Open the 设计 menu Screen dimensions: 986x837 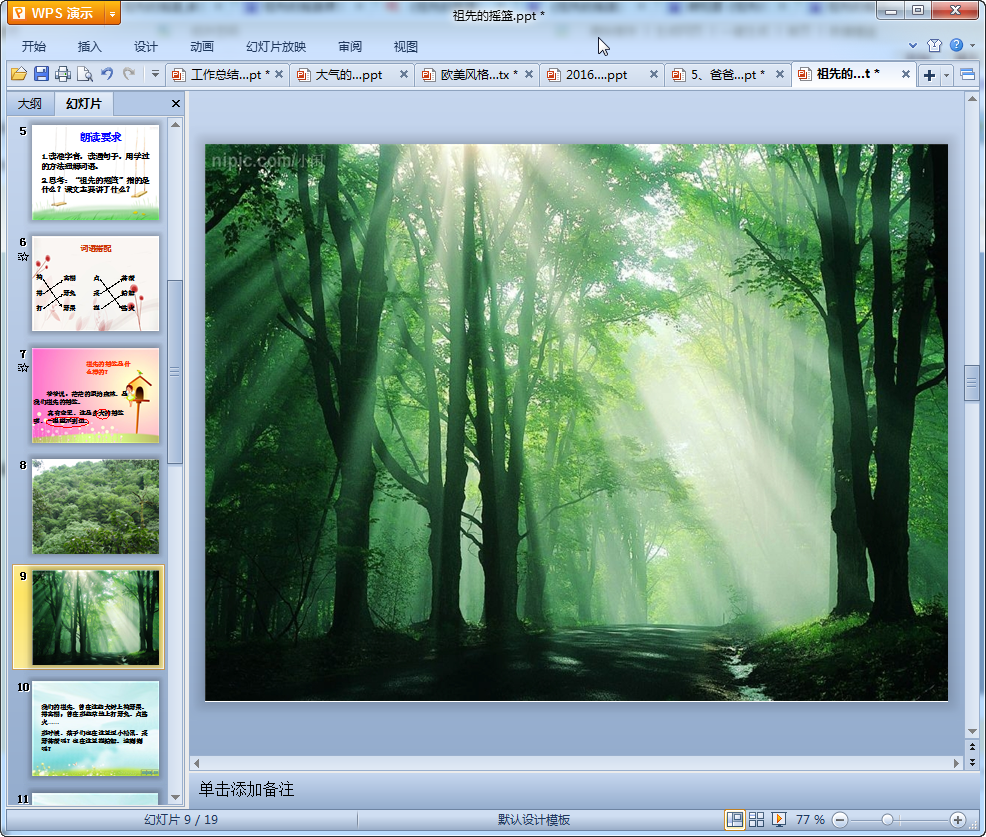click(x=145, y=47)
